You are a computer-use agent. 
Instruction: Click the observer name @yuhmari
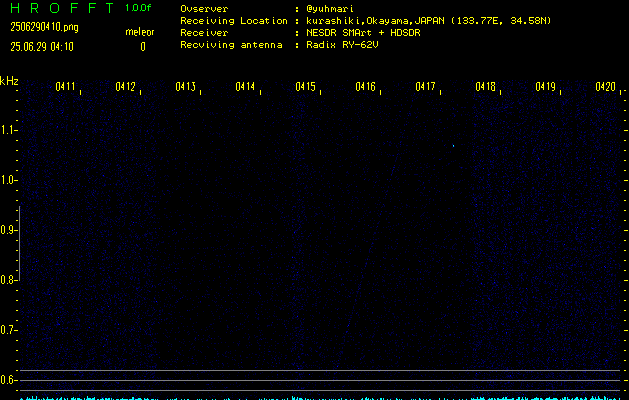pos(330,9)
